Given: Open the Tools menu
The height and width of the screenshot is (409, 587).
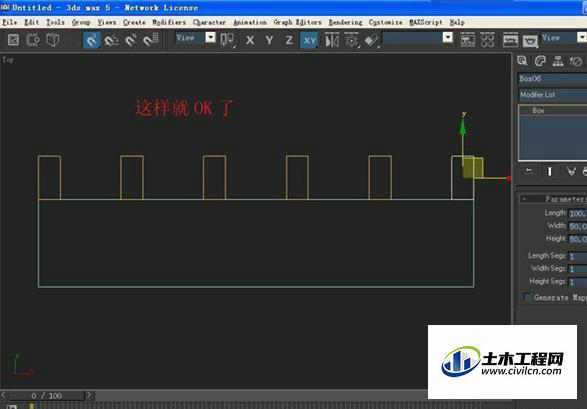Looking at the screenshot, I should point(55,22).
